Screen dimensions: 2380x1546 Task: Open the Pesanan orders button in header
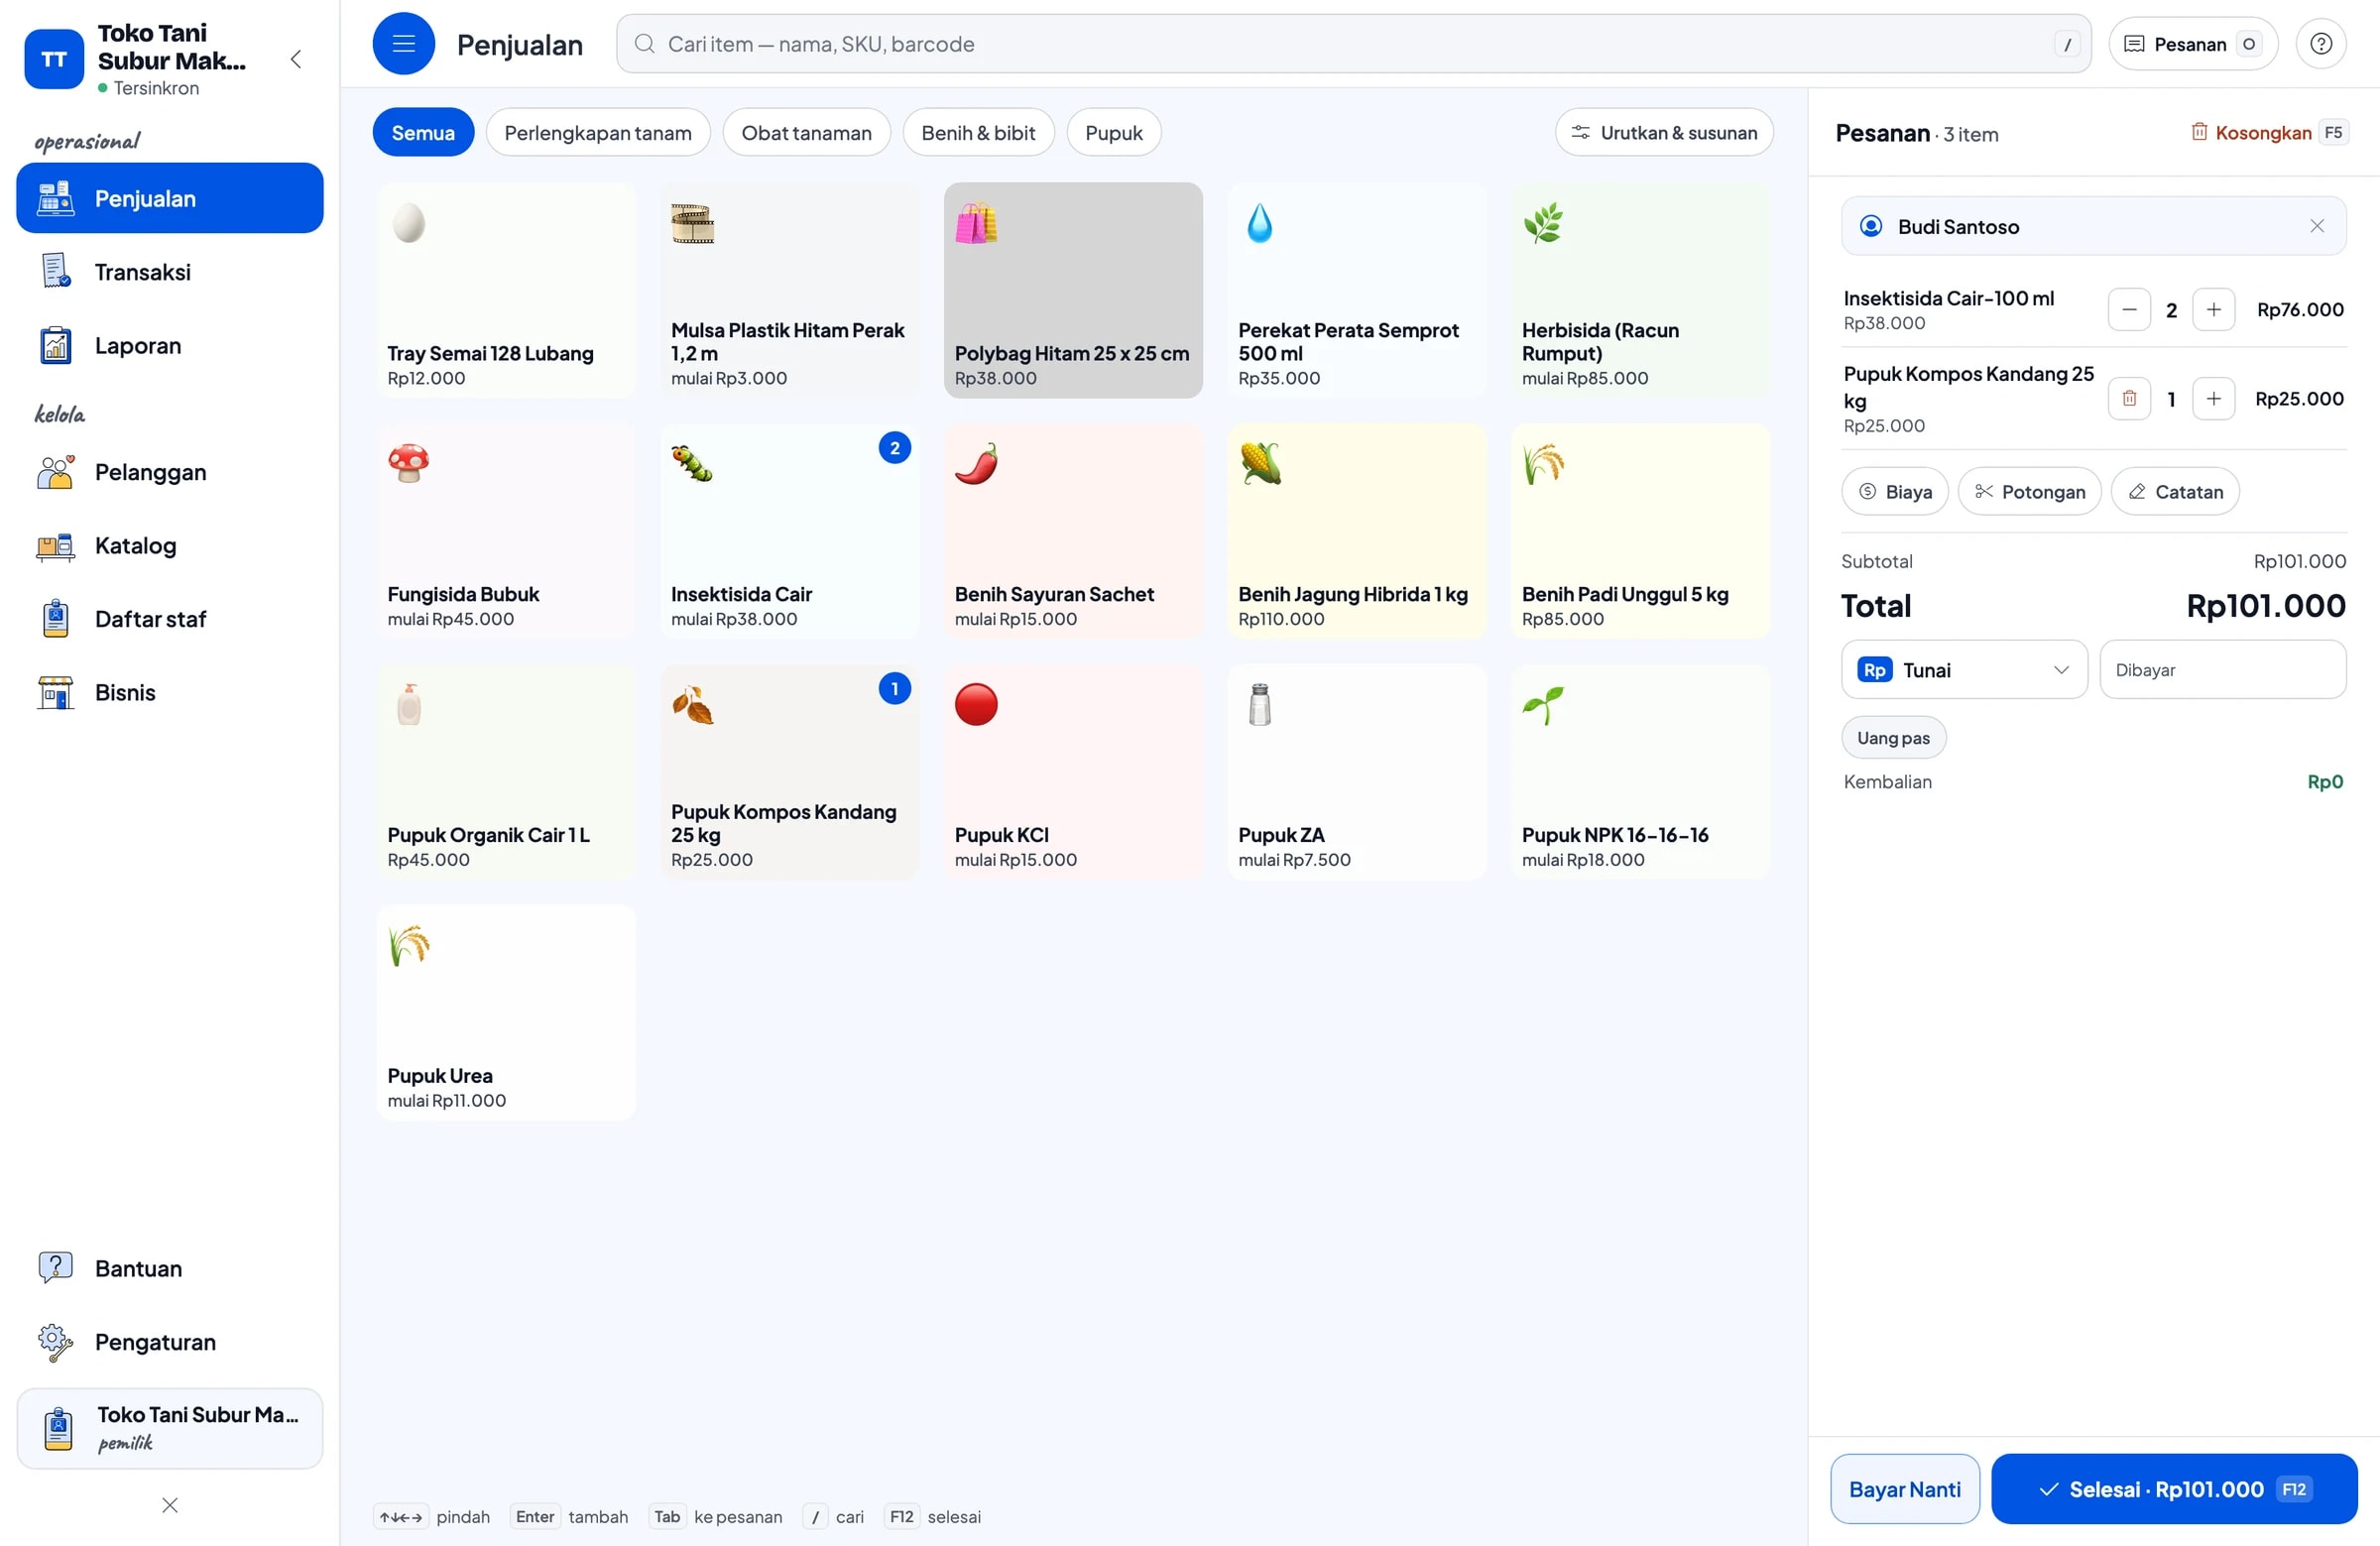click(x=2193, y=44)
